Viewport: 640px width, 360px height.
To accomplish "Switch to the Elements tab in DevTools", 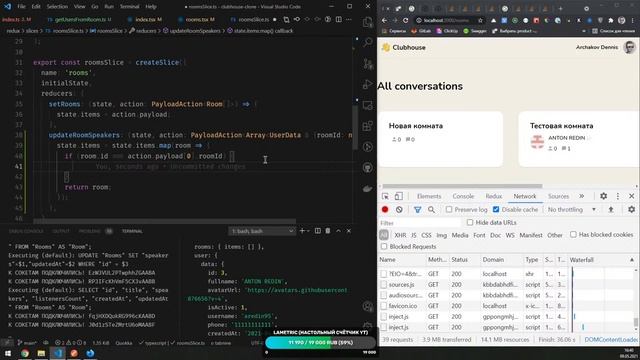I will 429,196.
